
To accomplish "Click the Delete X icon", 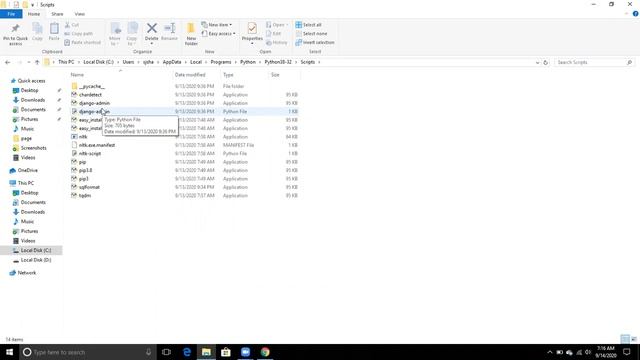I will (x=151, y=28).
